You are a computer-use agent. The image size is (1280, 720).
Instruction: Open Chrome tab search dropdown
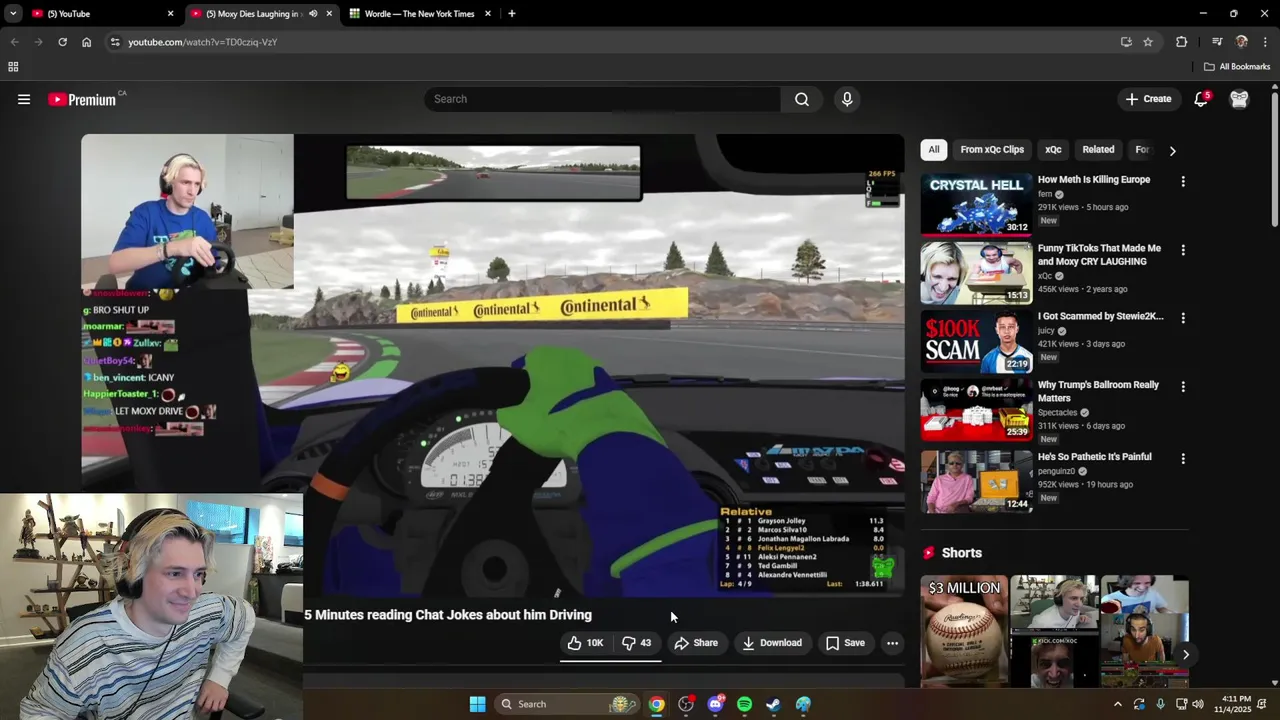(x=13, y=14)
